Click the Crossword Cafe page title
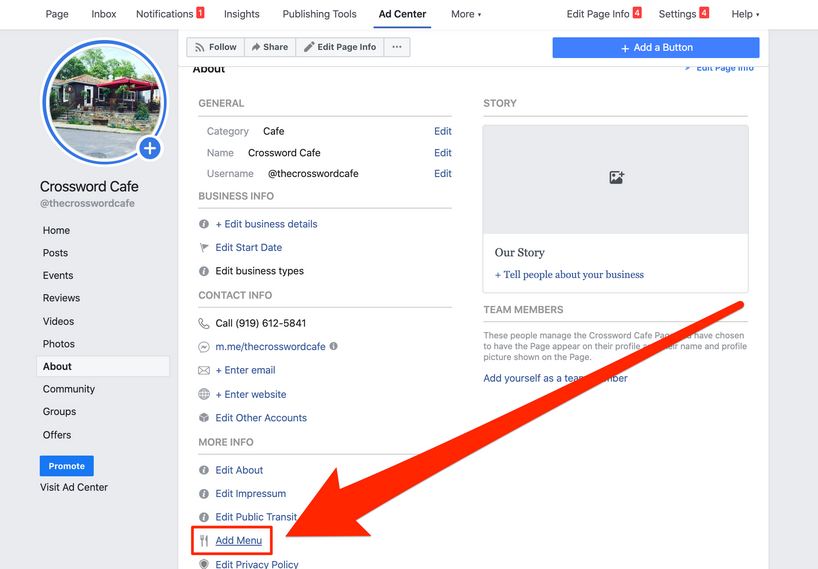The image size is (818, 569). click(89, 186)
